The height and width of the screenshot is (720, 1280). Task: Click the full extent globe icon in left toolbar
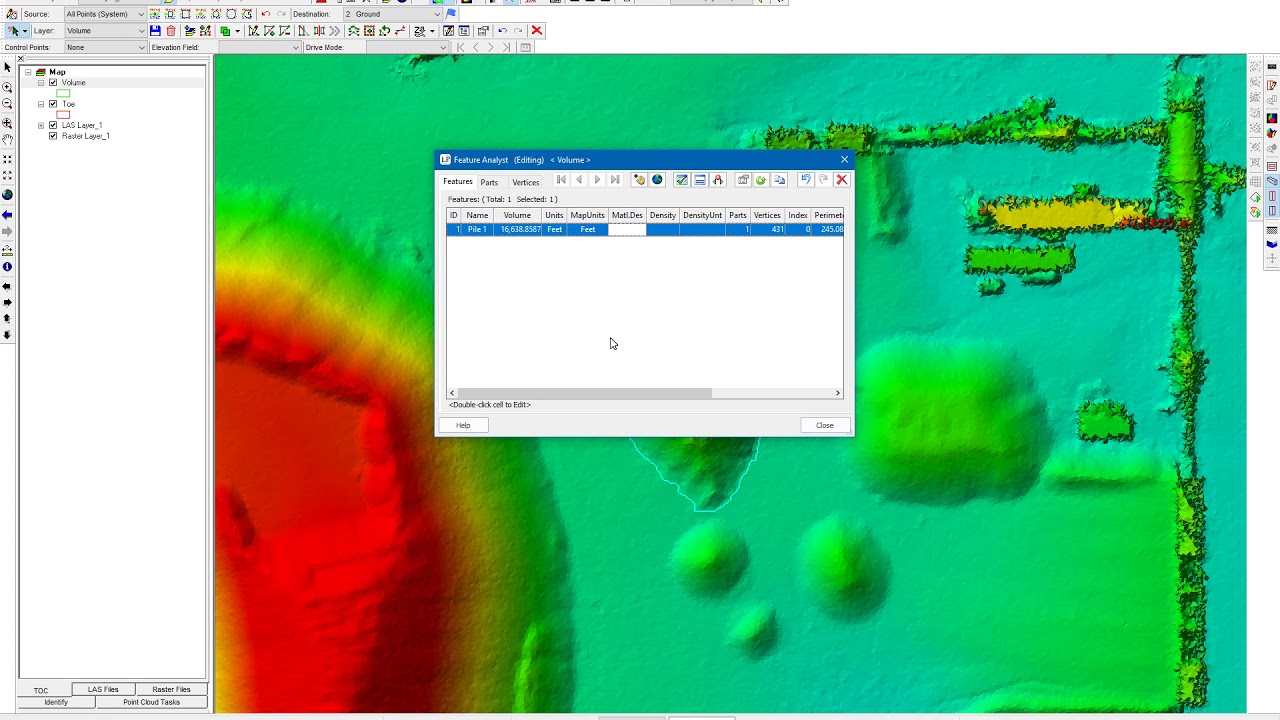7,195
